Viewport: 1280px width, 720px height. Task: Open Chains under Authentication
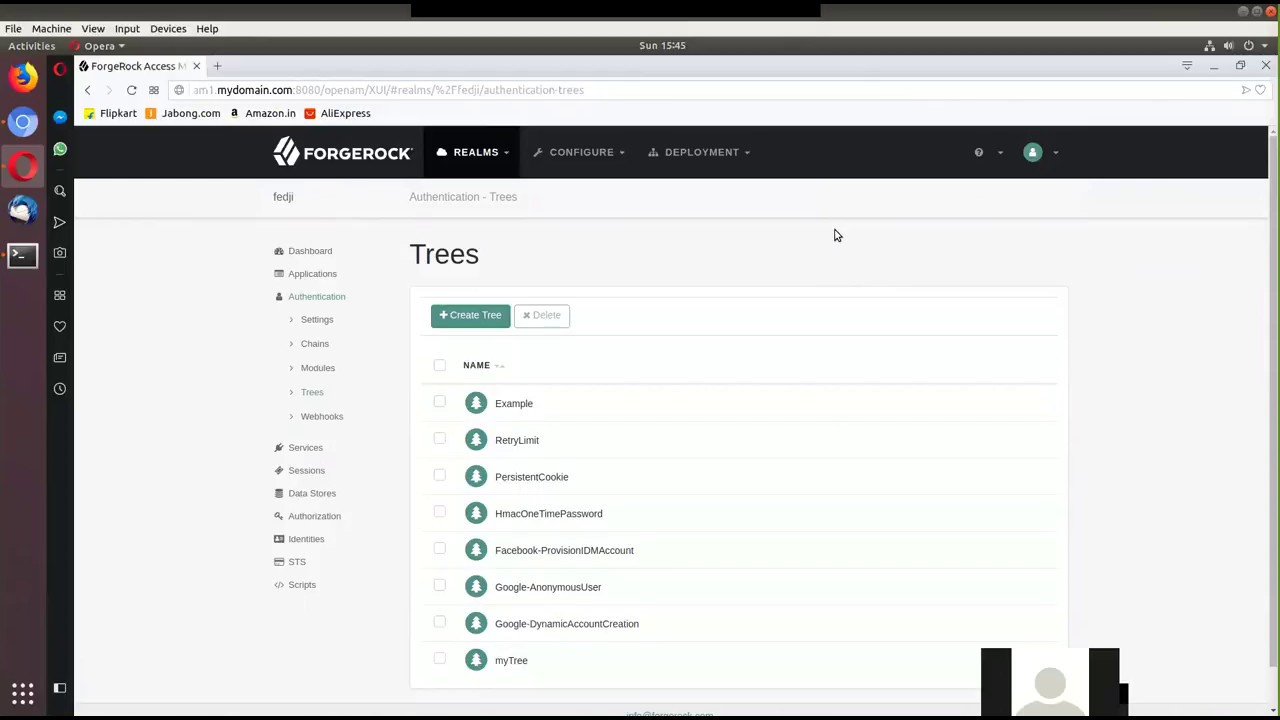pyautogui.click(x=315, y=344)
